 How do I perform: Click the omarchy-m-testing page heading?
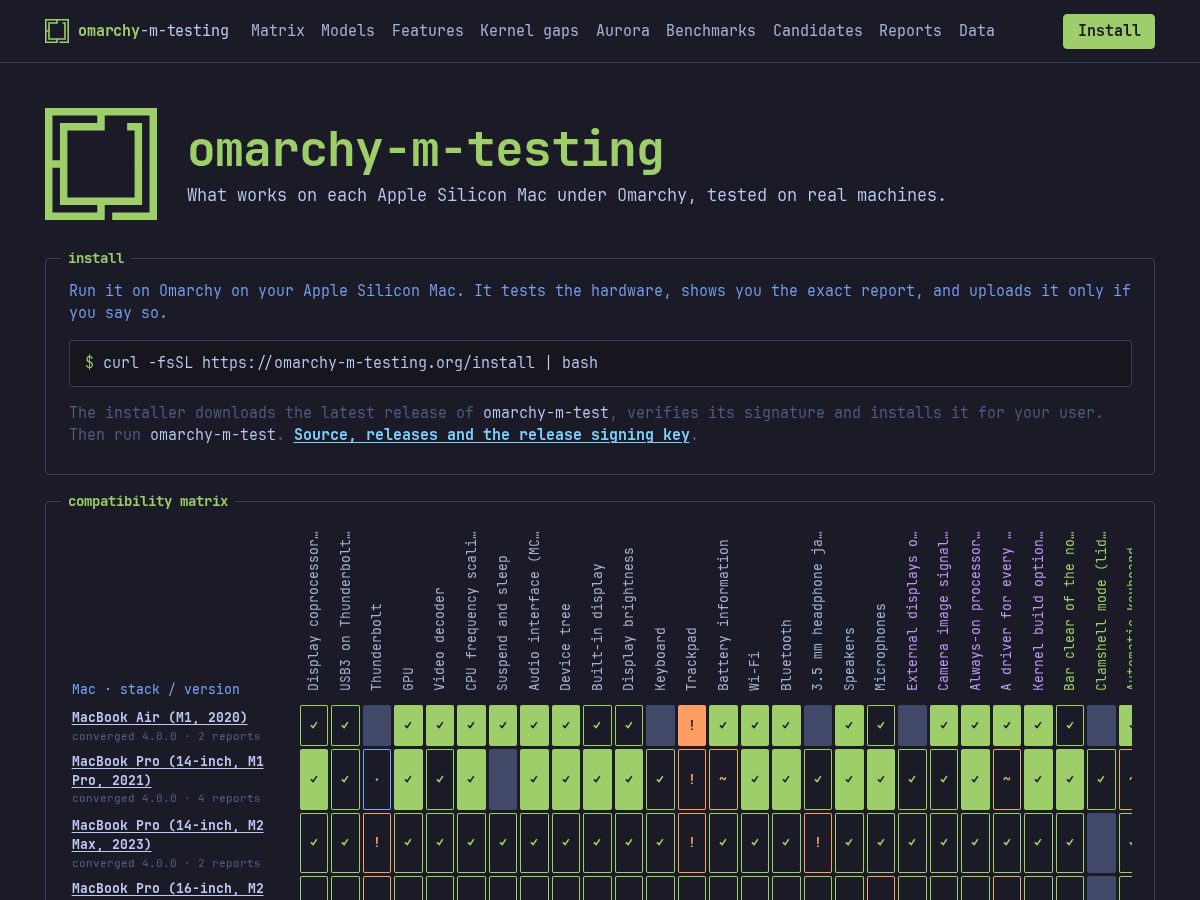(425, 149)
